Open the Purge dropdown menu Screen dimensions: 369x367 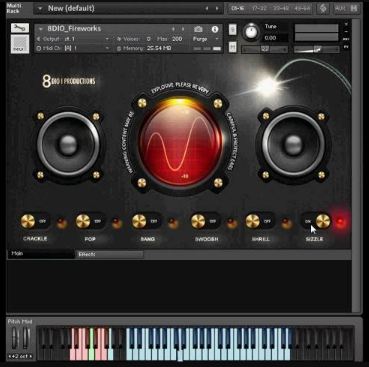click(206, 39)
